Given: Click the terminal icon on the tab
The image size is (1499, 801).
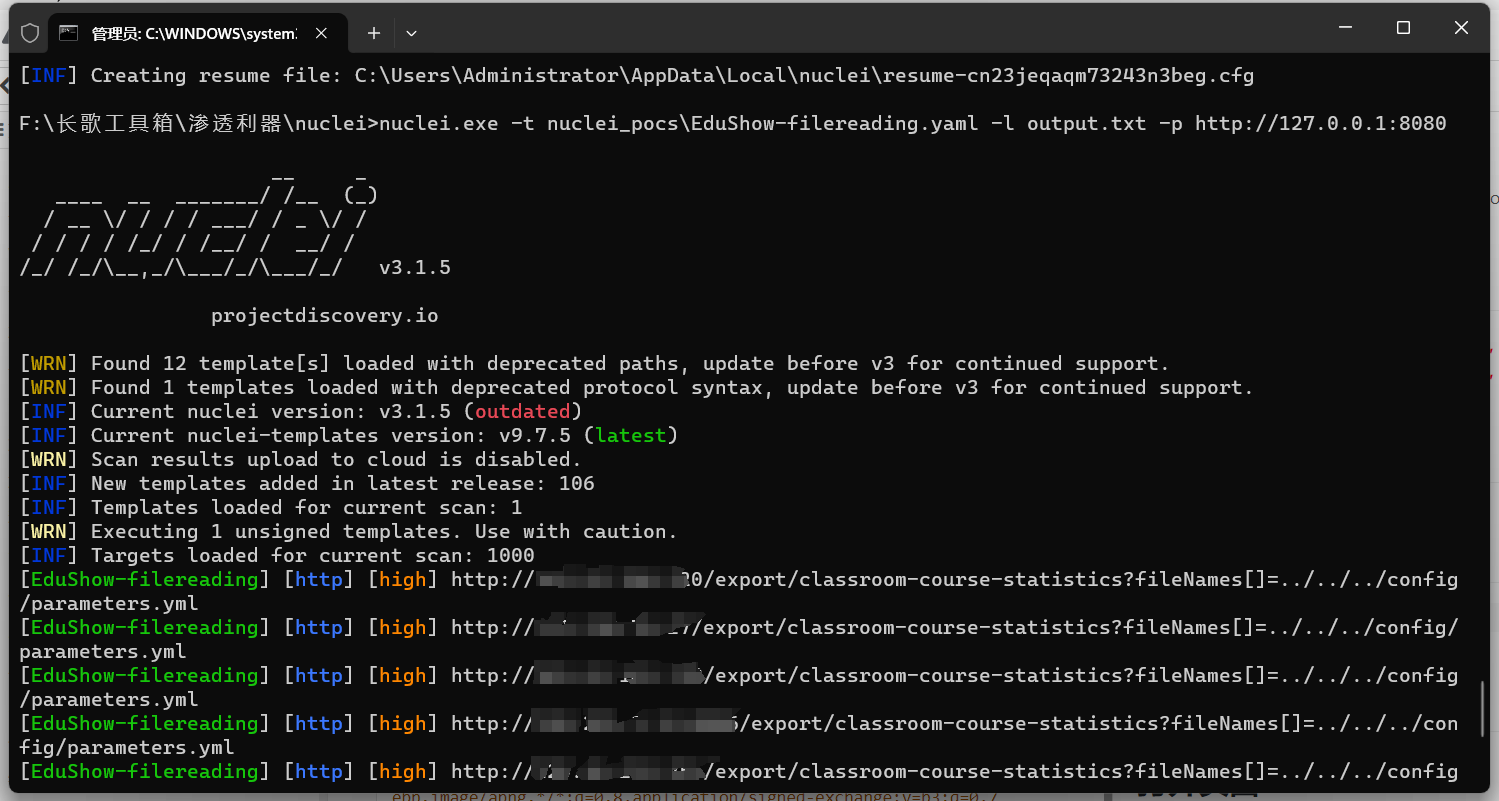Looking at the screenshot, I should pos(68,33).
